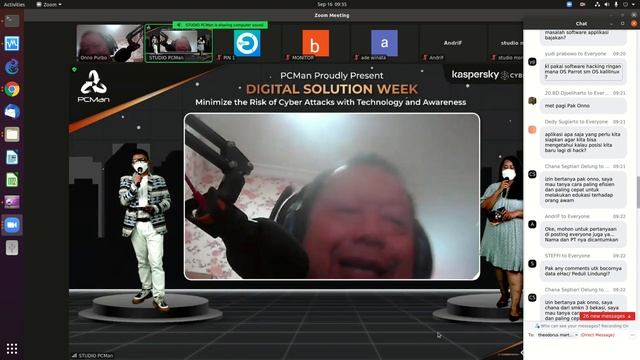Click the chat panel scrollbar
Viewport: 640px width, 360px height.
tap(638, 192)
